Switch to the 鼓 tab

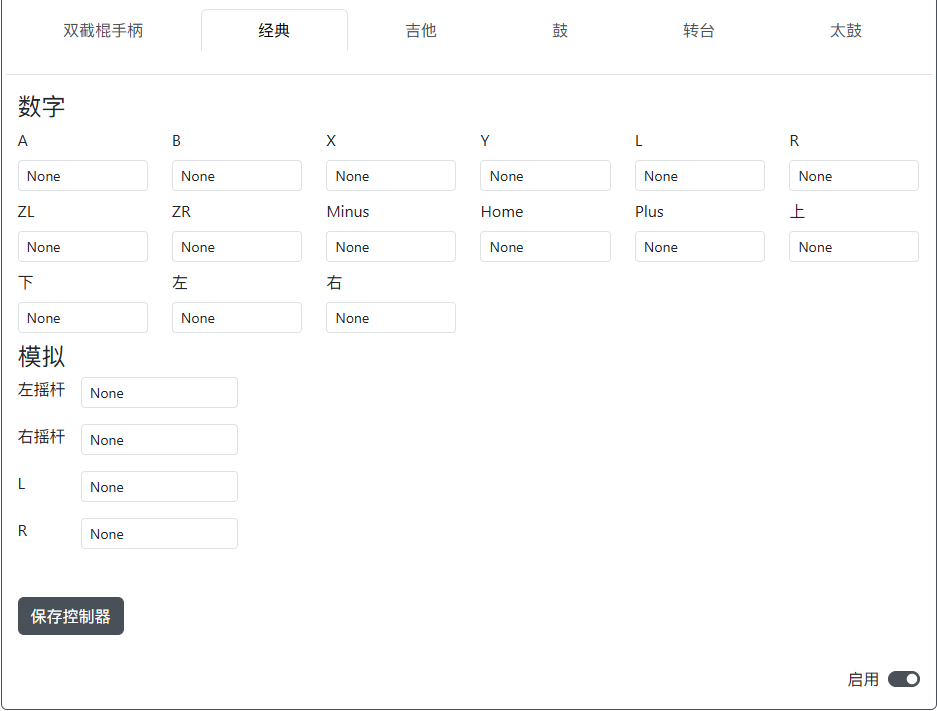pyautogui.click(x=560, y=30)
